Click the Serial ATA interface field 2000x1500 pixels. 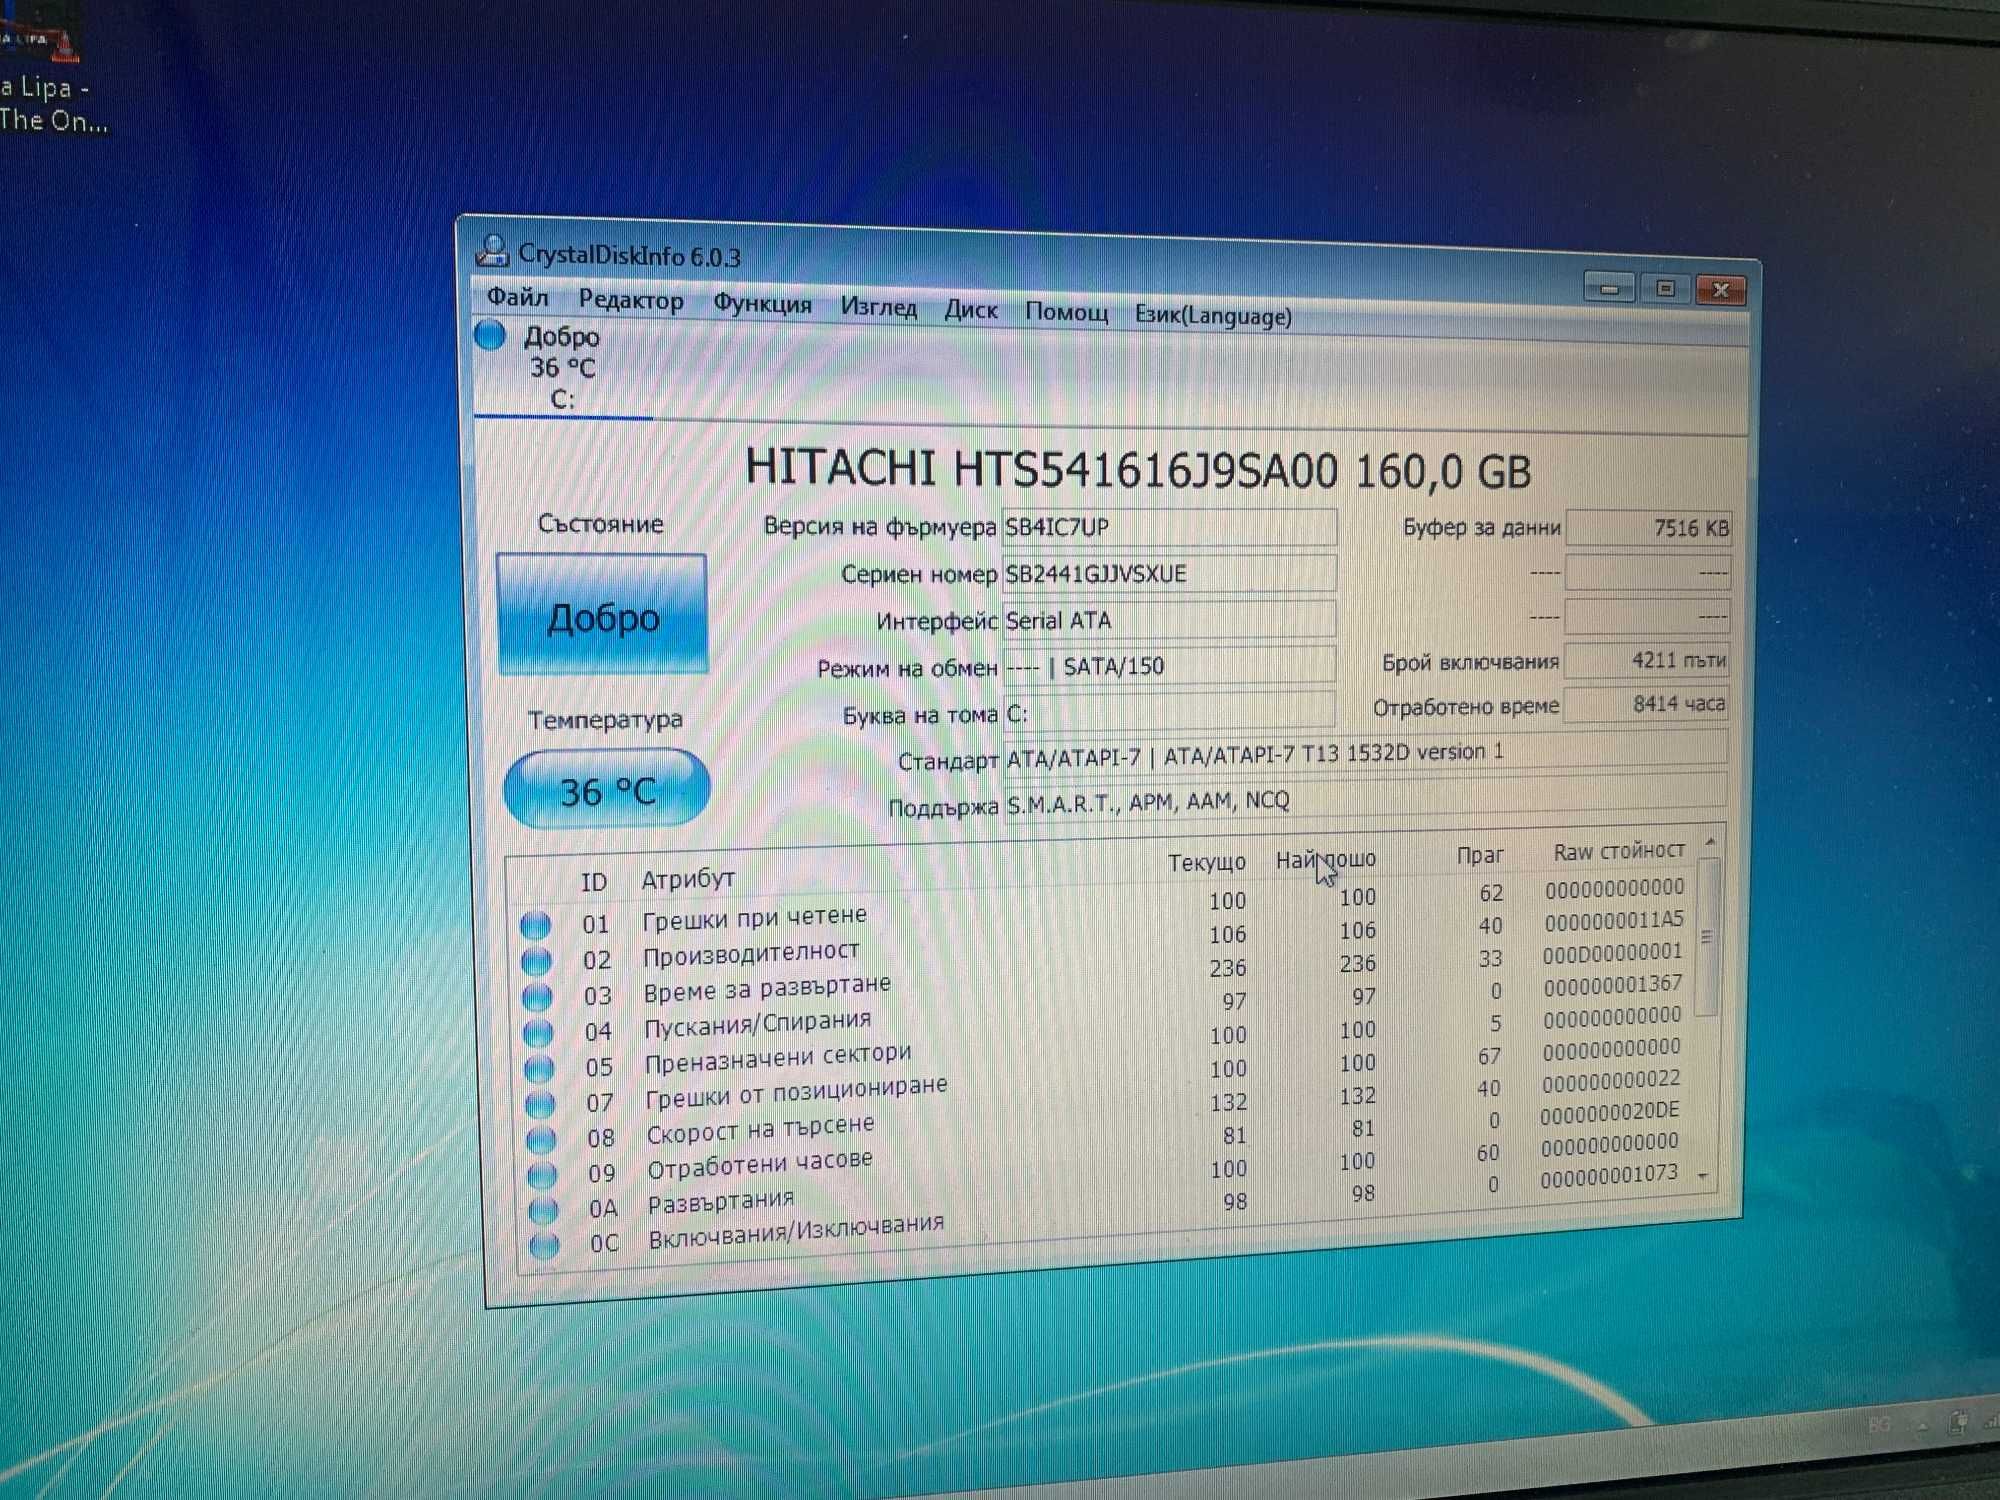click(x=1169, y=620)
